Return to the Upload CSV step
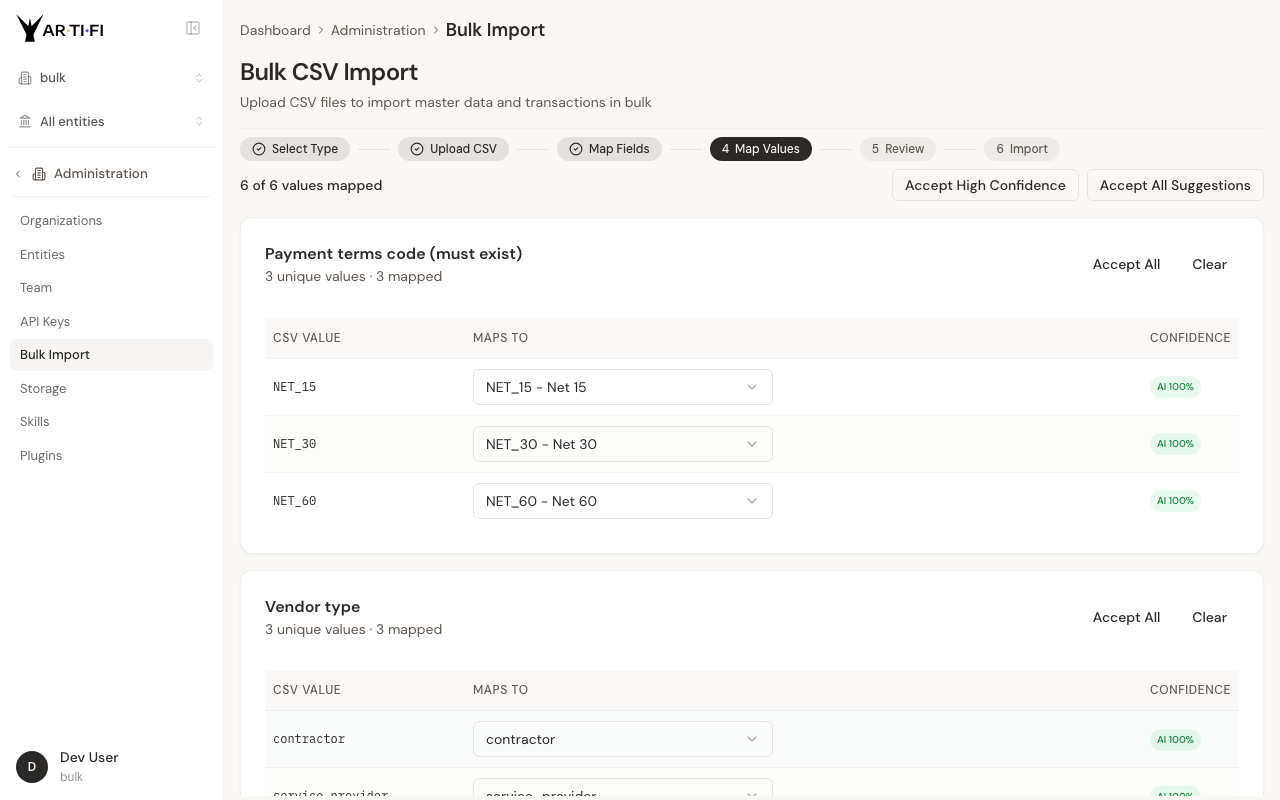Screen dimensions: 1280x800 tap(453, 149)
